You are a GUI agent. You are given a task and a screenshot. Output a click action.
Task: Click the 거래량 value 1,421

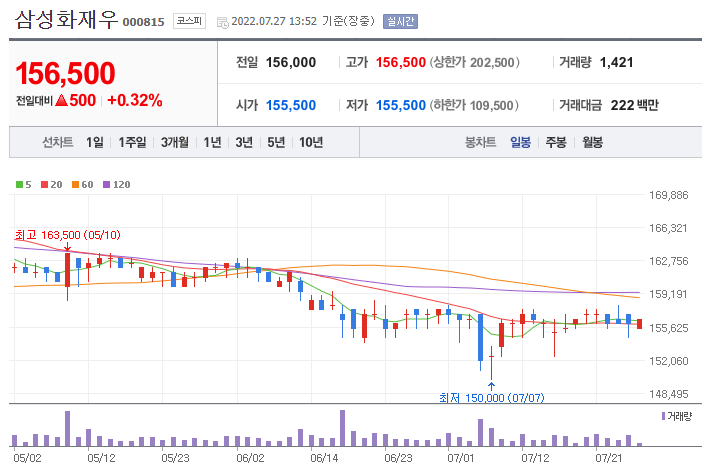[x=616, y=62]
